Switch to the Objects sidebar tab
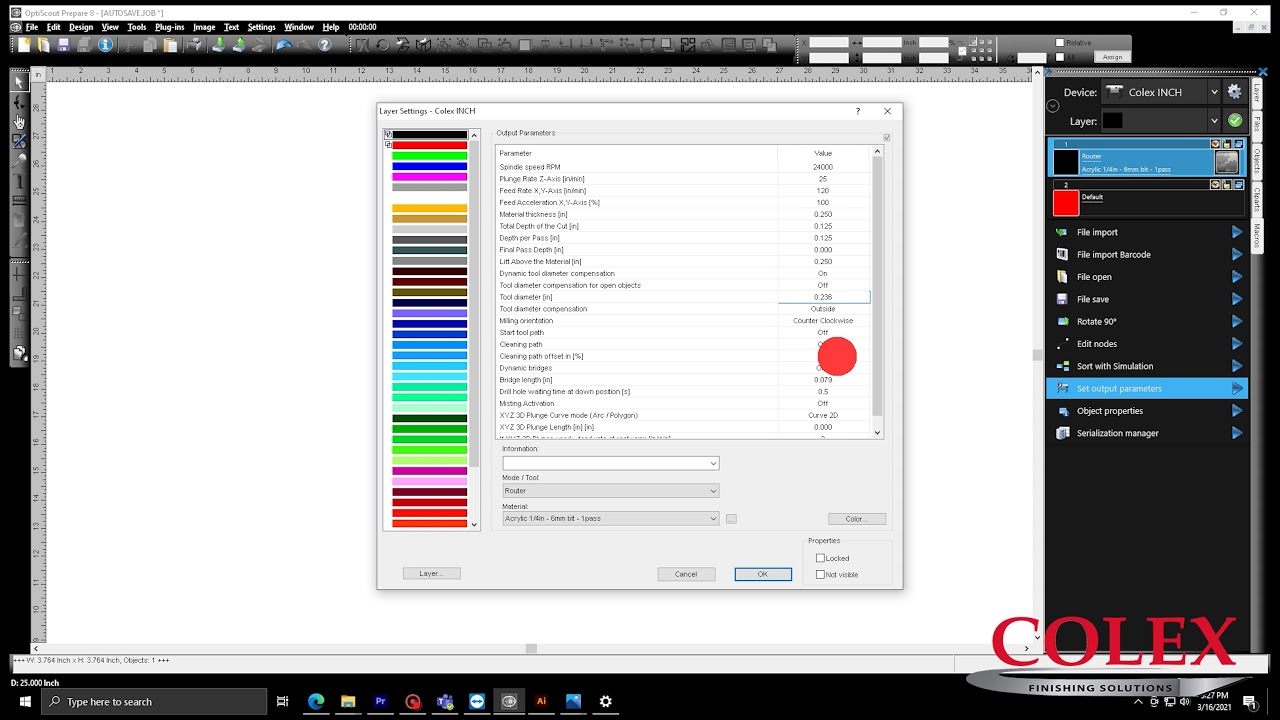 coord(1257,160)
